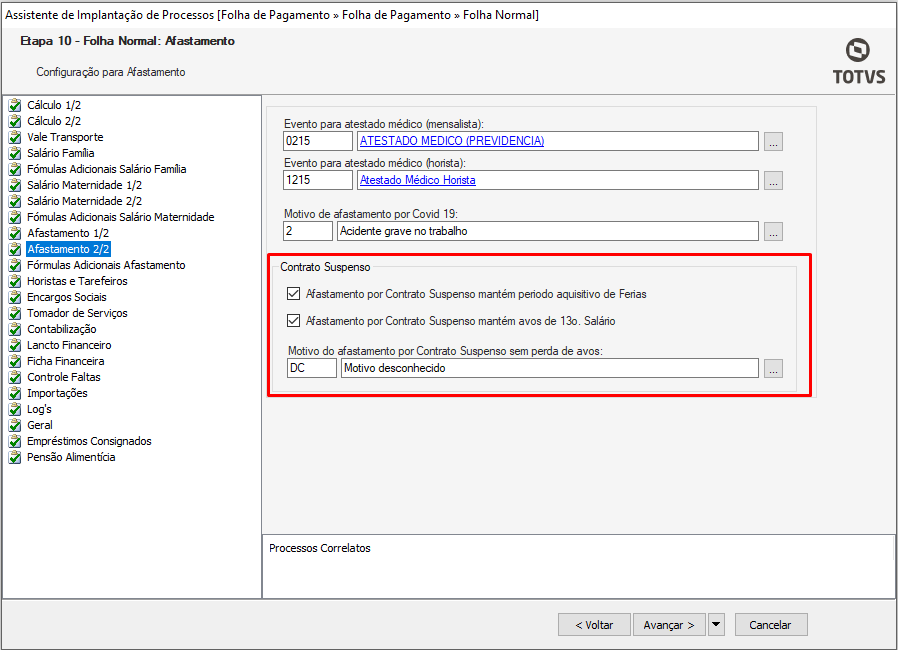898x650 pixels.
Task: Go to Contabilização step
Action: 62,329
